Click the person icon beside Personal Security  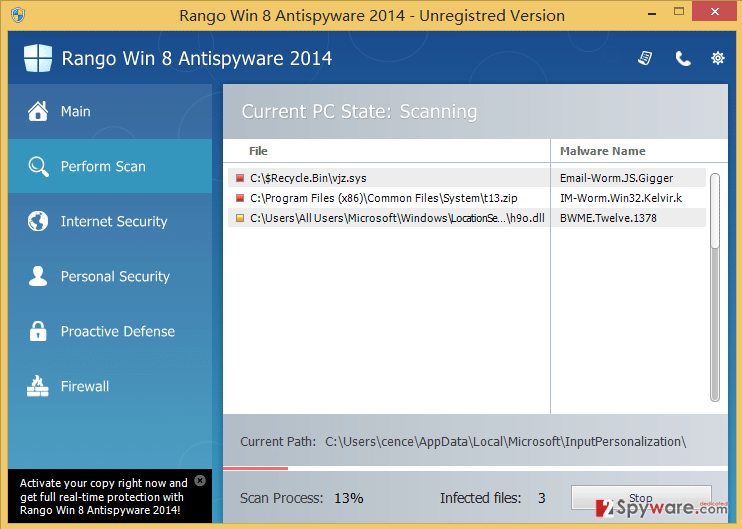coord(38,276)
